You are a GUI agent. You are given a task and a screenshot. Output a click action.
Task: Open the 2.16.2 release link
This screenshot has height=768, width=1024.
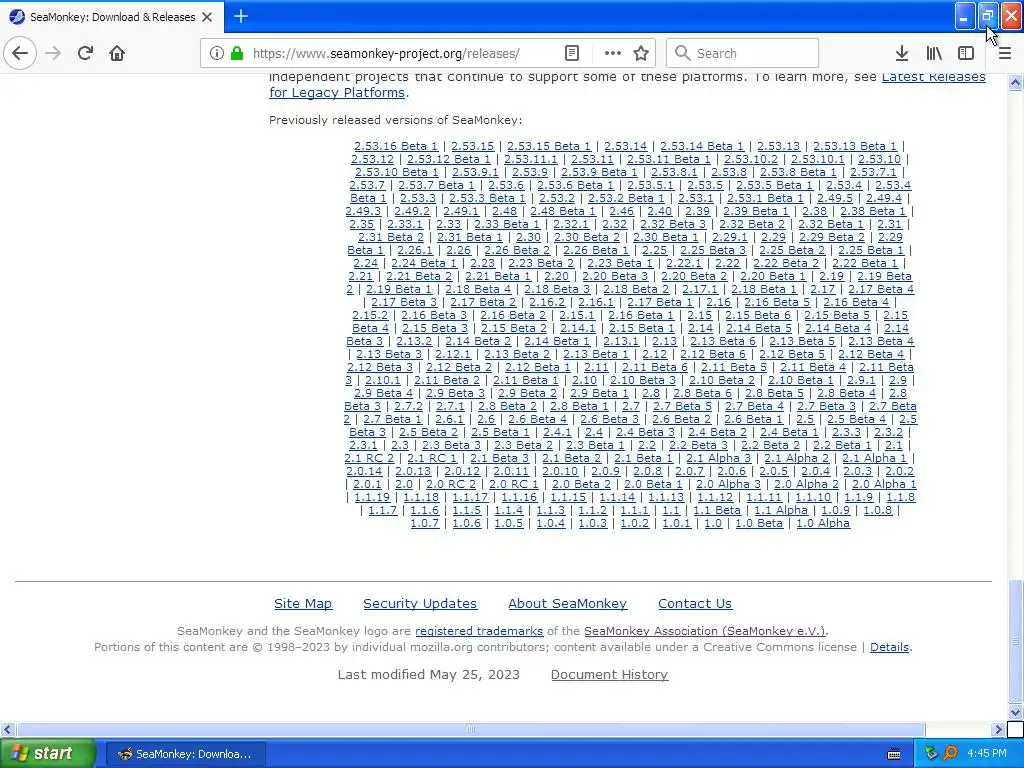[x=547, y=302]
